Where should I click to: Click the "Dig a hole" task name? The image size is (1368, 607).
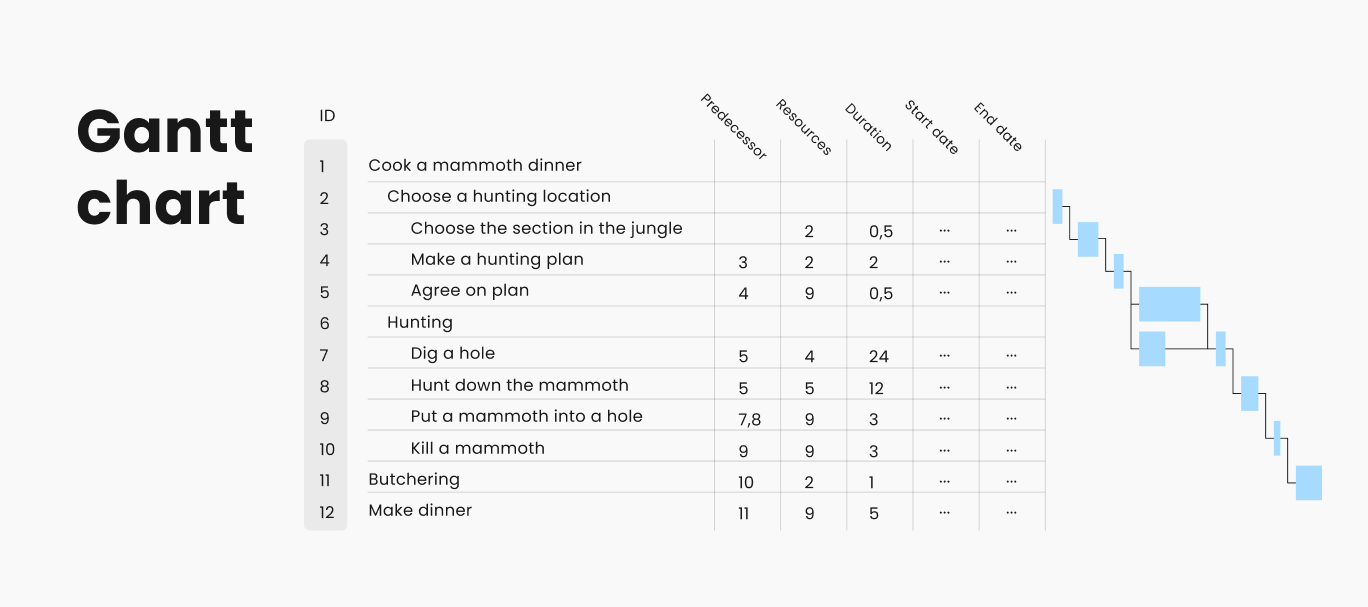pos(452,353)
